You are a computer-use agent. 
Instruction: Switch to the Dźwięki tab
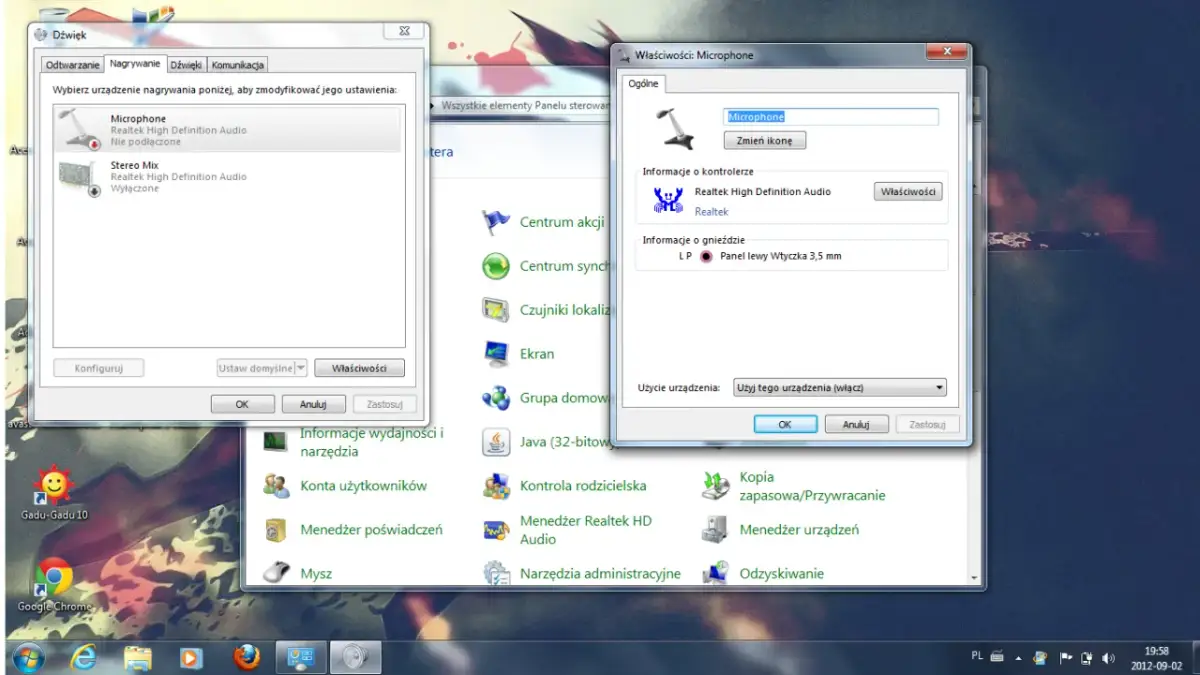186,65
